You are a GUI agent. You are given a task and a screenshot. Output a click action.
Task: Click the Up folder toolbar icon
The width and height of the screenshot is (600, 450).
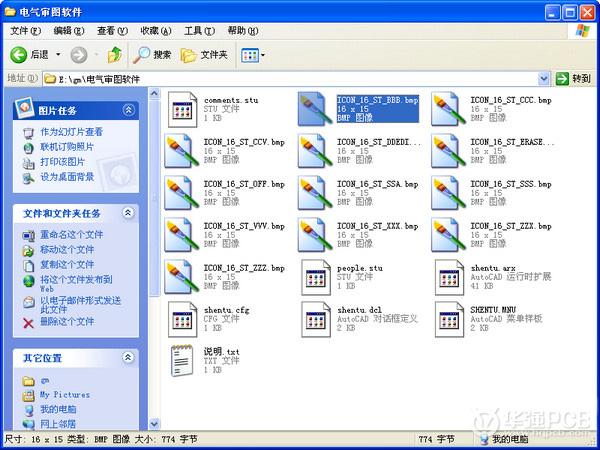click(x=114, y=54)
